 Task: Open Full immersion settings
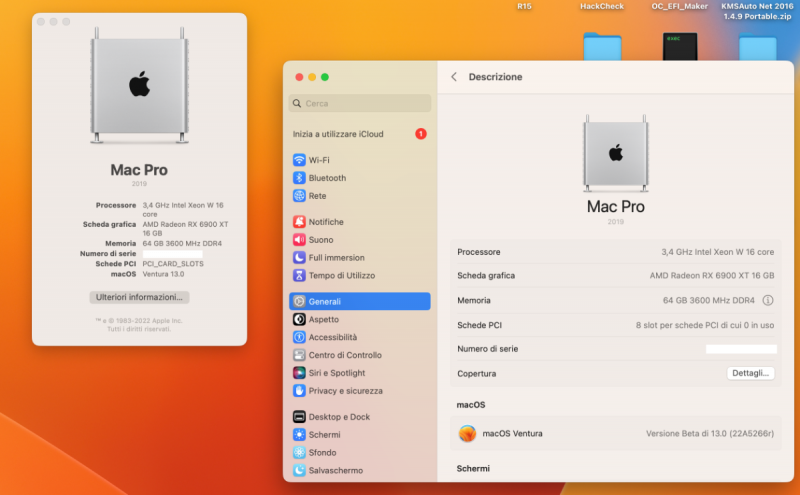(334, 258)
